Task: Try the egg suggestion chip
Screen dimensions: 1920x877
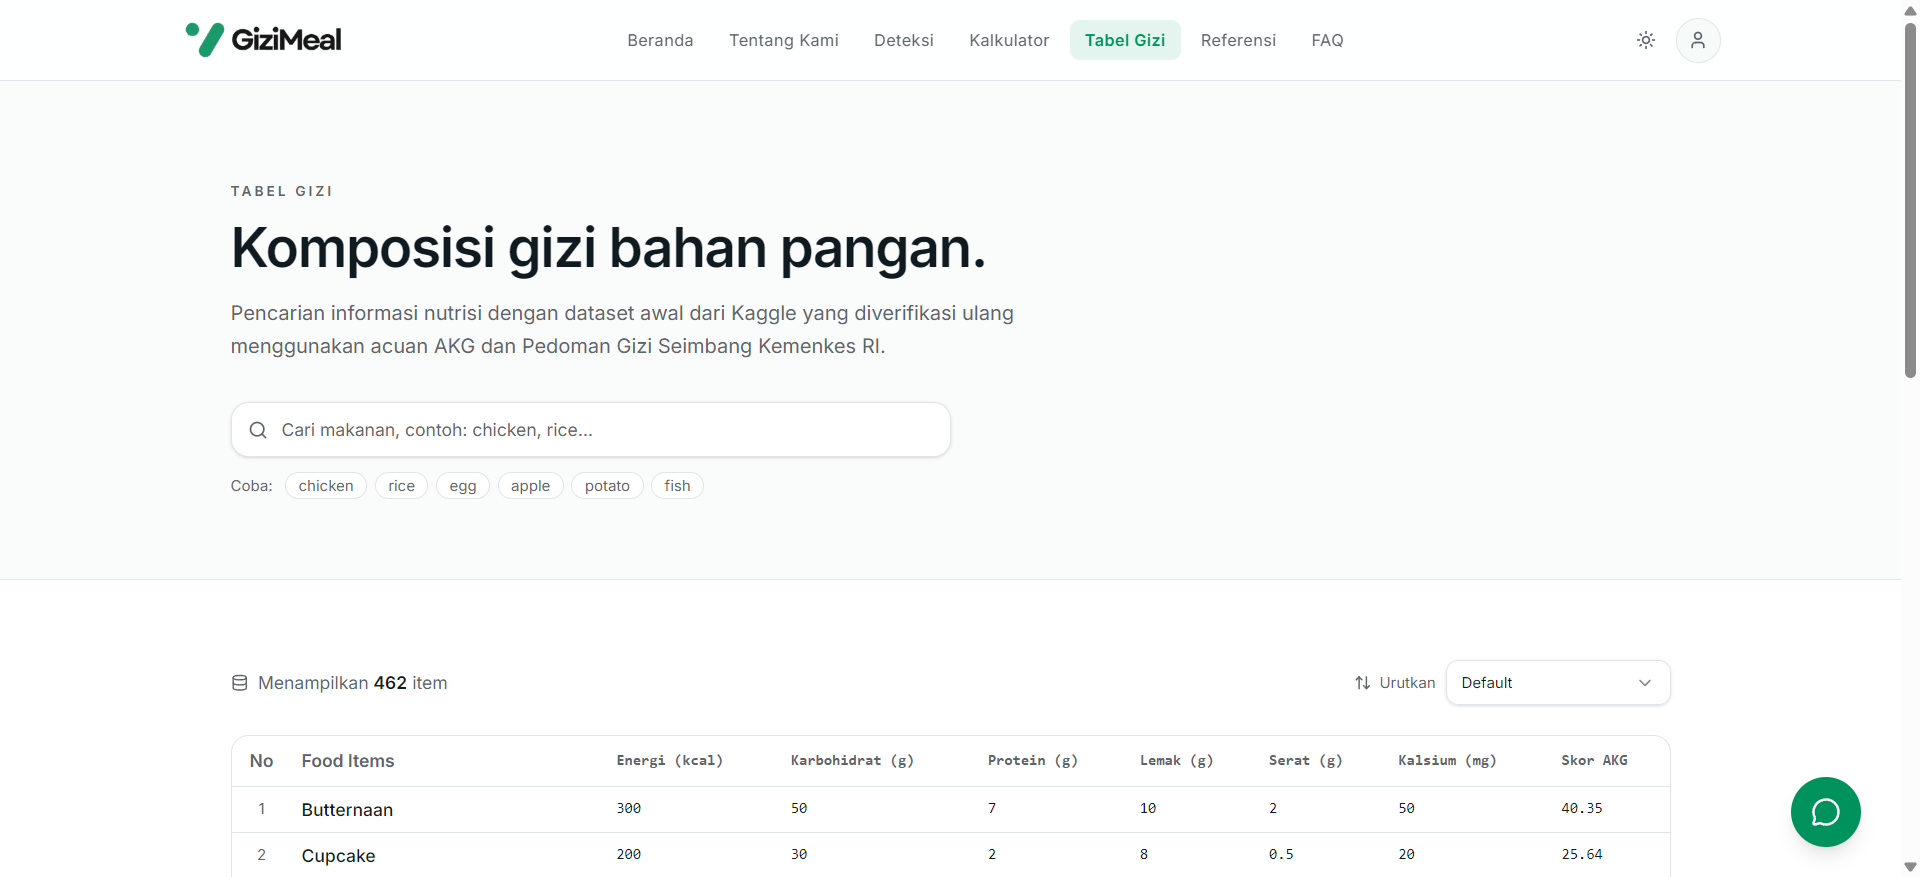Action: point(463,486)
